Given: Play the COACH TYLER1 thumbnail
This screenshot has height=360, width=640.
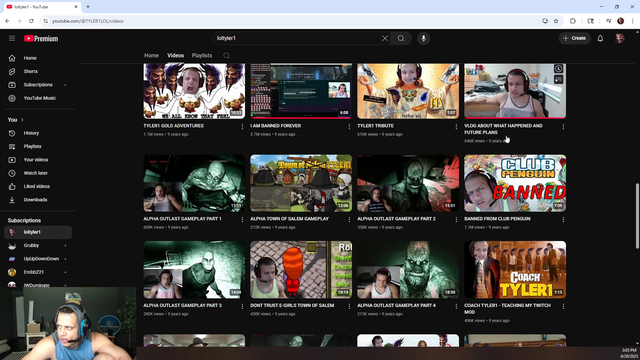Looking at the screenshot, I should click(x=515, y=269).
